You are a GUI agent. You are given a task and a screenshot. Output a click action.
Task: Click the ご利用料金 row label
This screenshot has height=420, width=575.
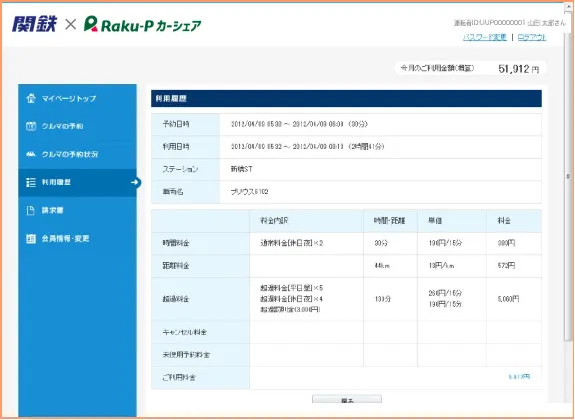click(x=179, y=377)
